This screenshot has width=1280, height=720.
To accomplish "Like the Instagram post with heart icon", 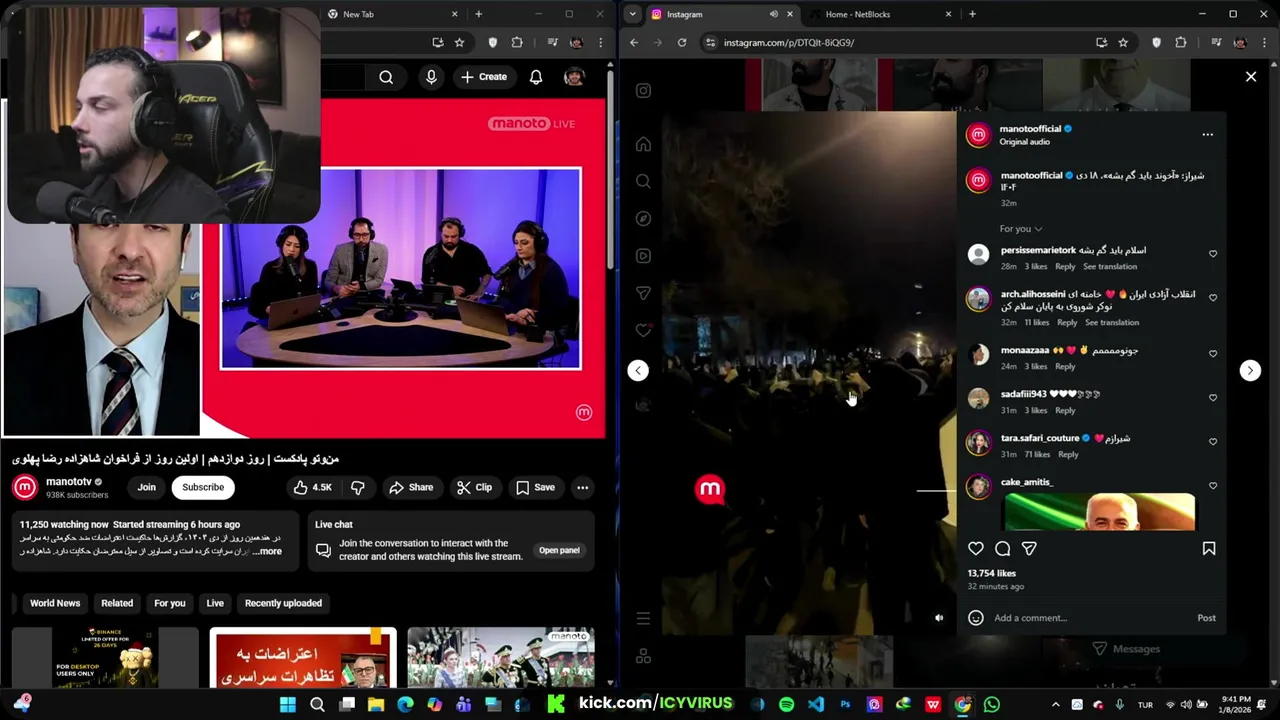I will 976,548.
